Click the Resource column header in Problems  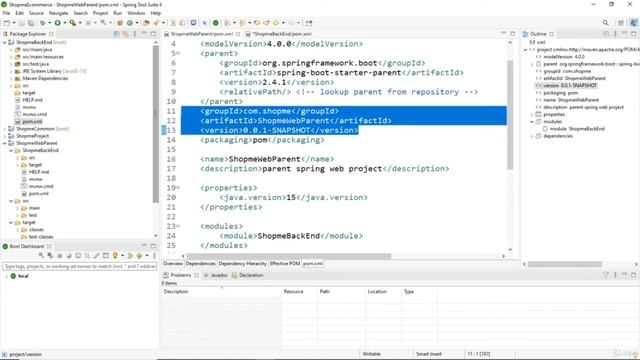299,291
